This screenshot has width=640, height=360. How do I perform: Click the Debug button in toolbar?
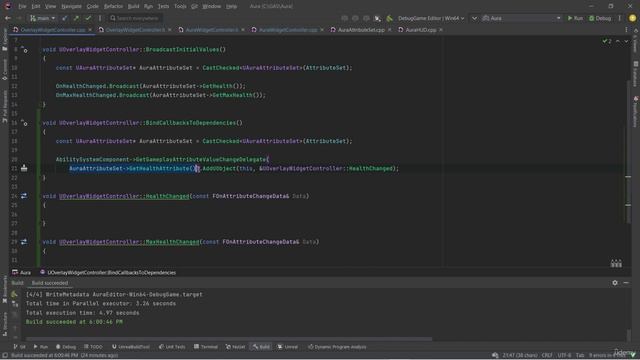pyautogui.click(x=600, y=18)
